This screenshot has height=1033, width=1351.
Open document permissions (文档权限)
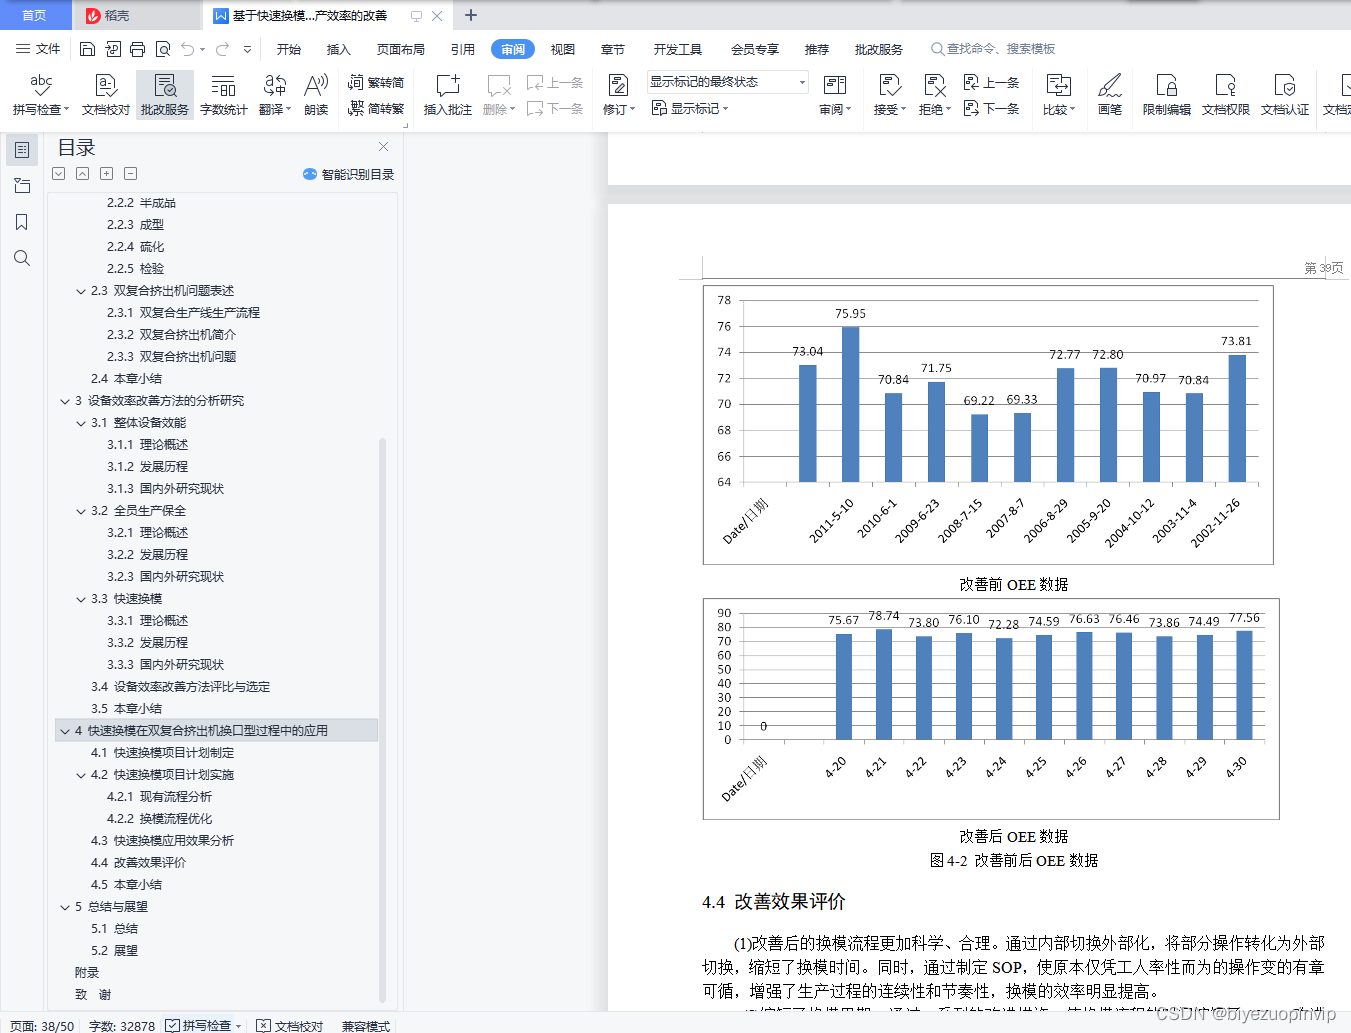[x=1226, y=95]
